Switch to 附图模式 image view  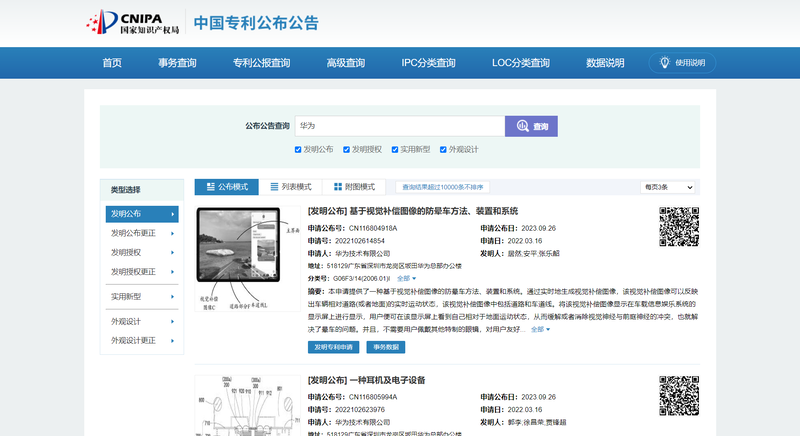click(353, 187)
